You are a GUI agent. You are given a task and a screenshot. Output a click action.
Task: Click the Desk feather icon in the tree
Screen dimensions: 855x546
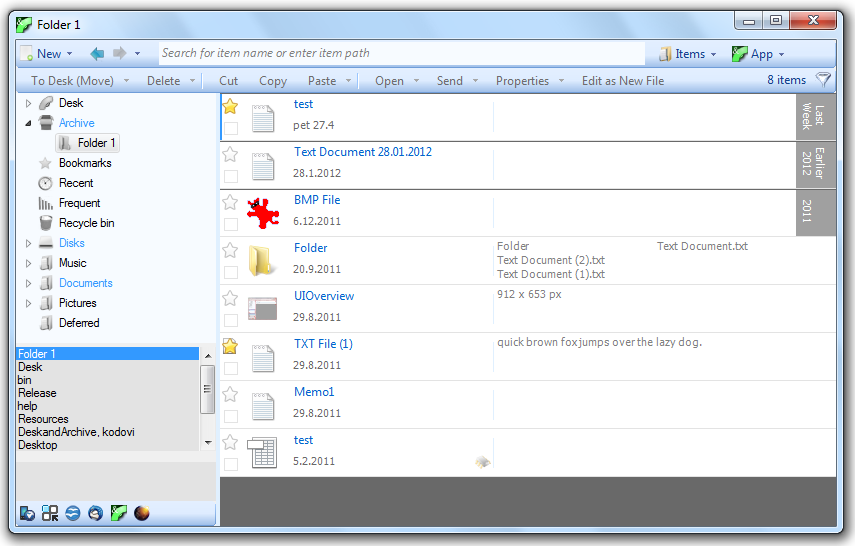click(46, 103)
